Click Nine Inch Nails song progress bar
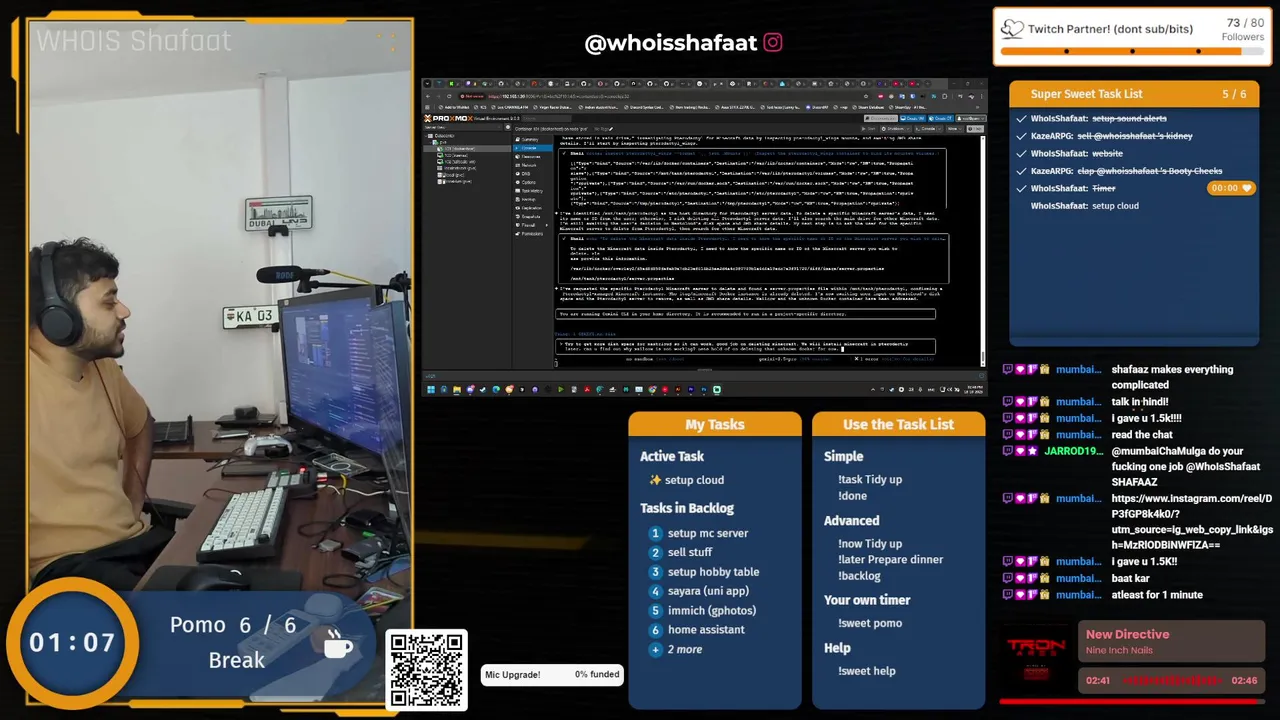 [x=1133, y=700]
